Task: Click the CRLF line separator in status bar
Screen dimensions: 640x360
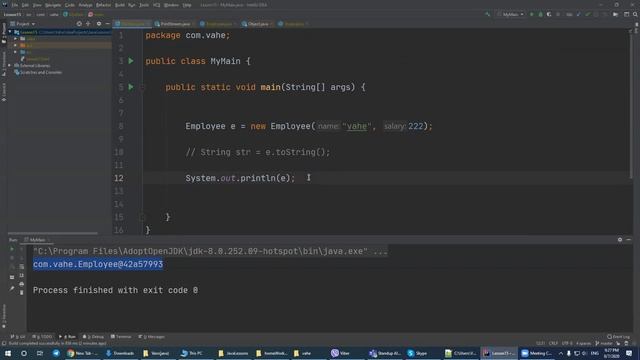Action: [553, 343]
